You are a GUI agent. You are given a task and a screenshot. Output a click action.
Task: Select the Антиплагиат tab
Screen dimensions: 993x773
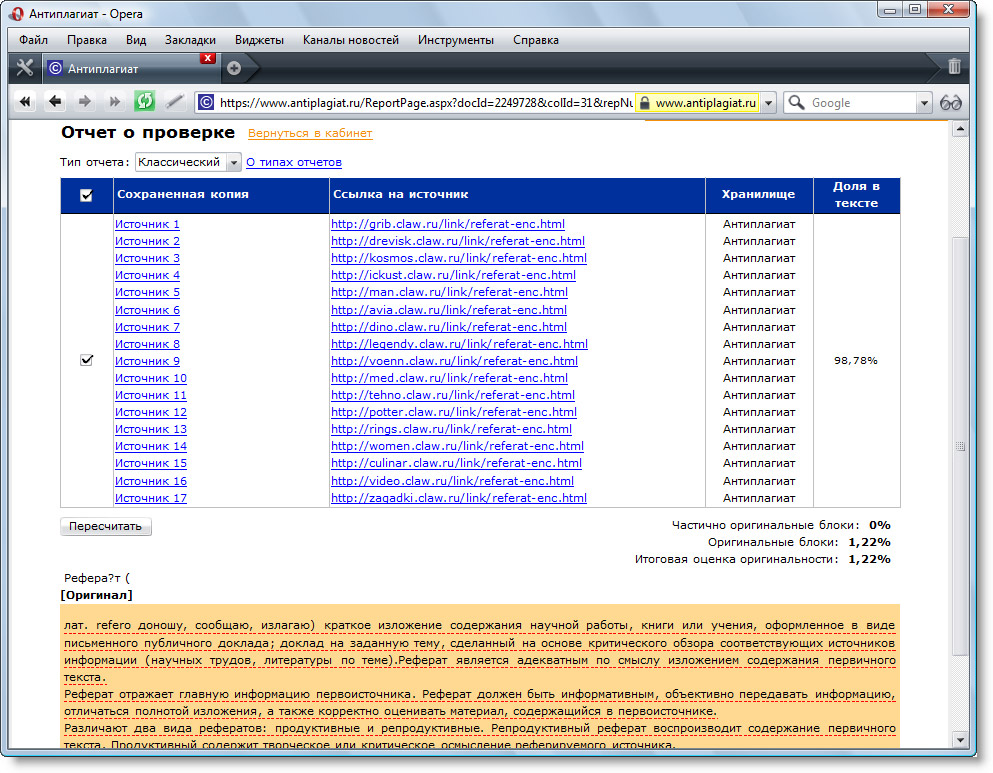tap(130, 68)
